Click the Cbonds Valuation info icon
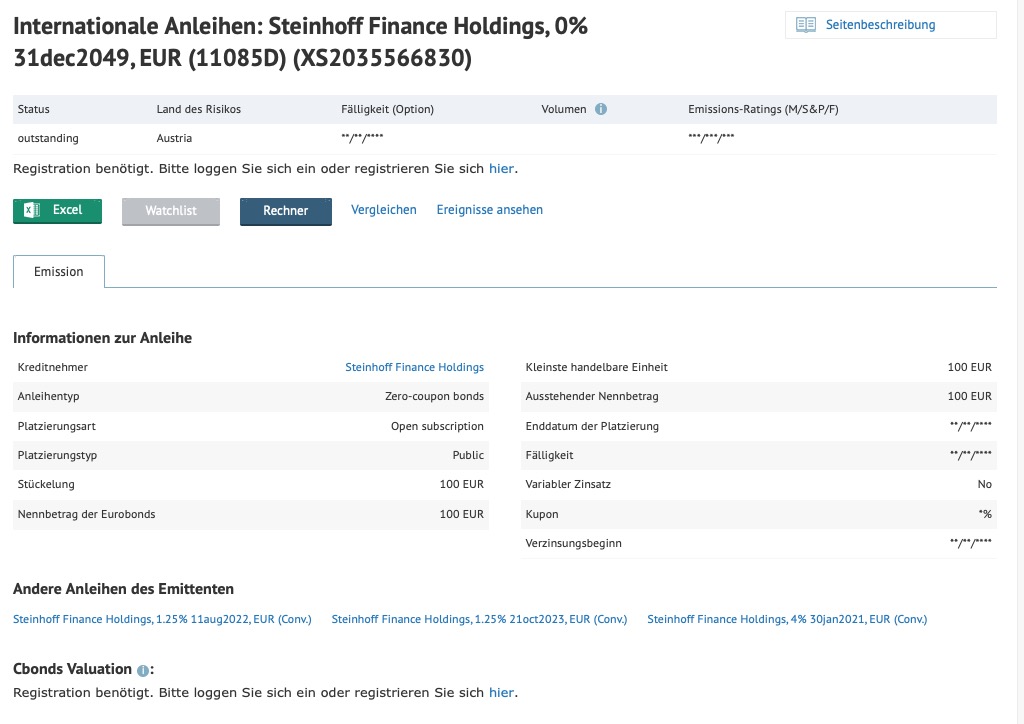 pos(142,670)
